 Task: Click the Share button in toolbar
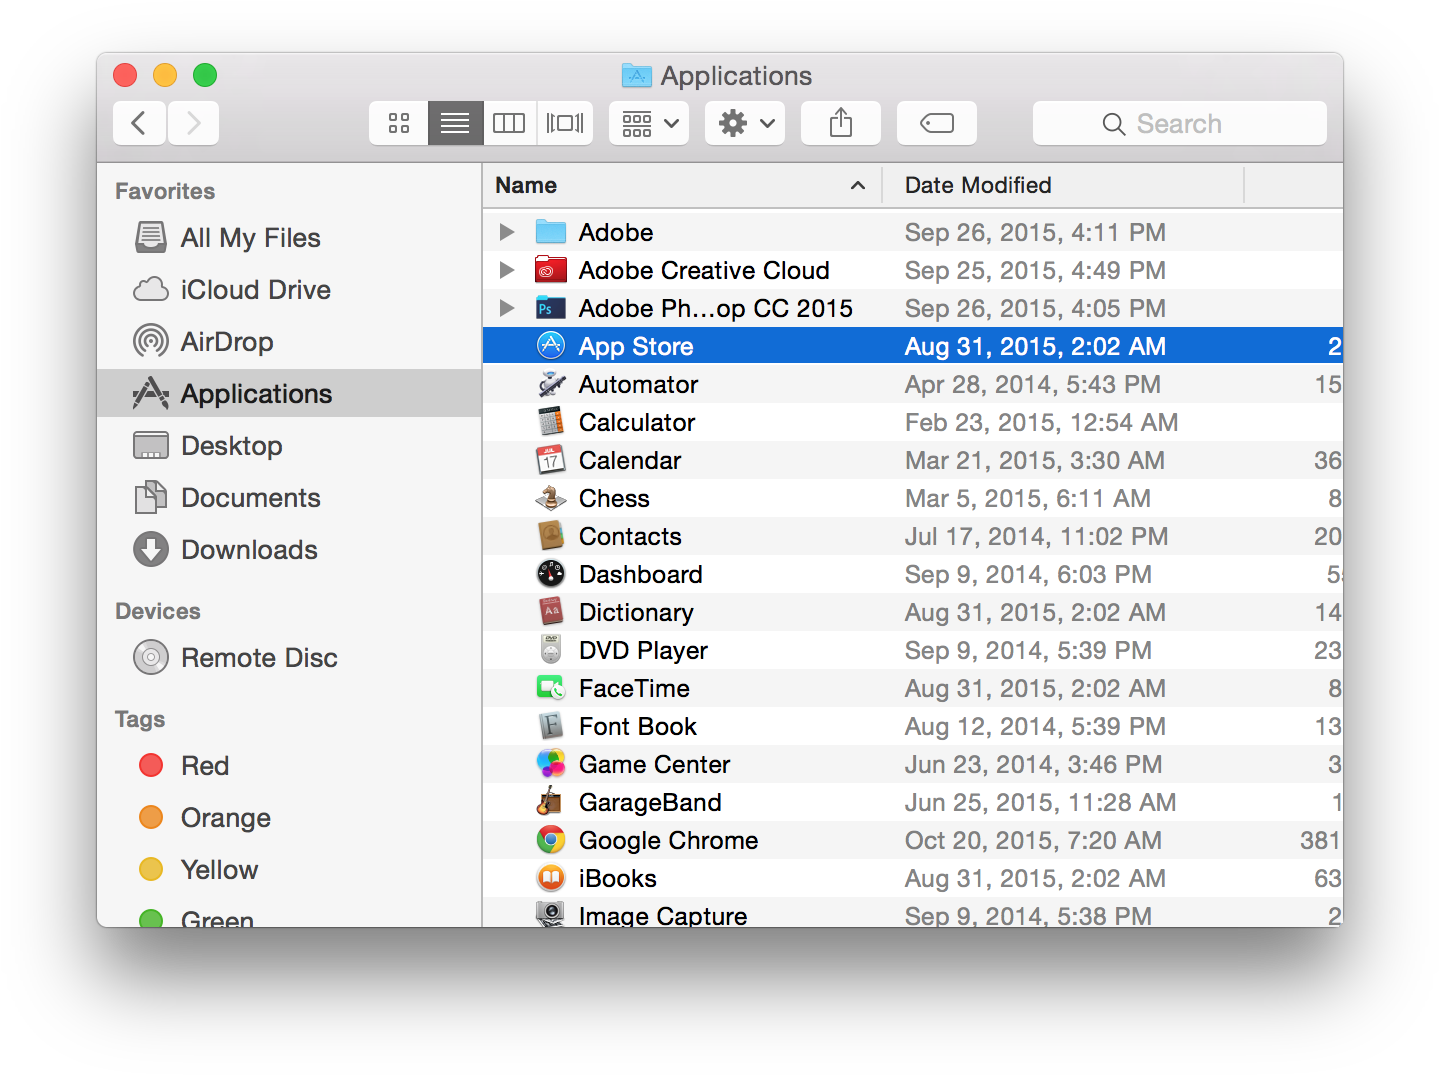840,122
